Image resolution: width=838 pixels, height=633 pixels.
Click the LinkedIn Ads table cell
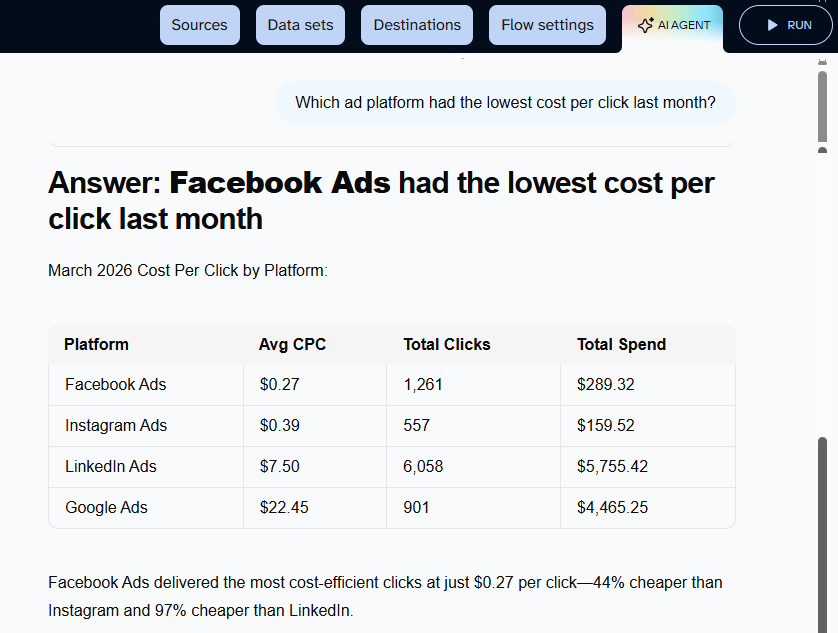(x=111, y=466)
